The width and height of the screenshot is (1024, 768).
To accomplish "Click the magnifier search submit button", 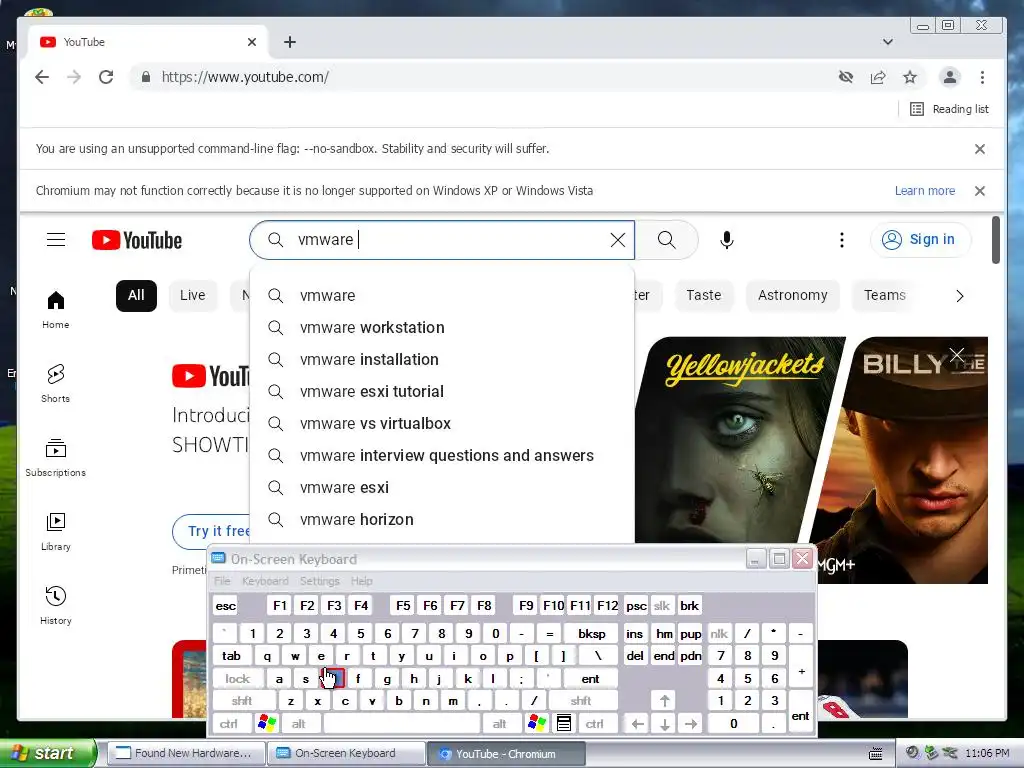I will (x=667, y=240).
